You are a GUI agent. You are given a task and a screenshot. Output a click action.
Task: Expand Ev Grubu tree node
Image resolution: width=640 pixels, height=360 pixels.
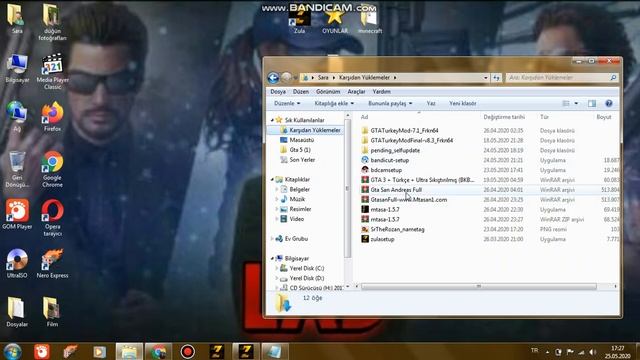pyautogui.click(x=272, y=239)
